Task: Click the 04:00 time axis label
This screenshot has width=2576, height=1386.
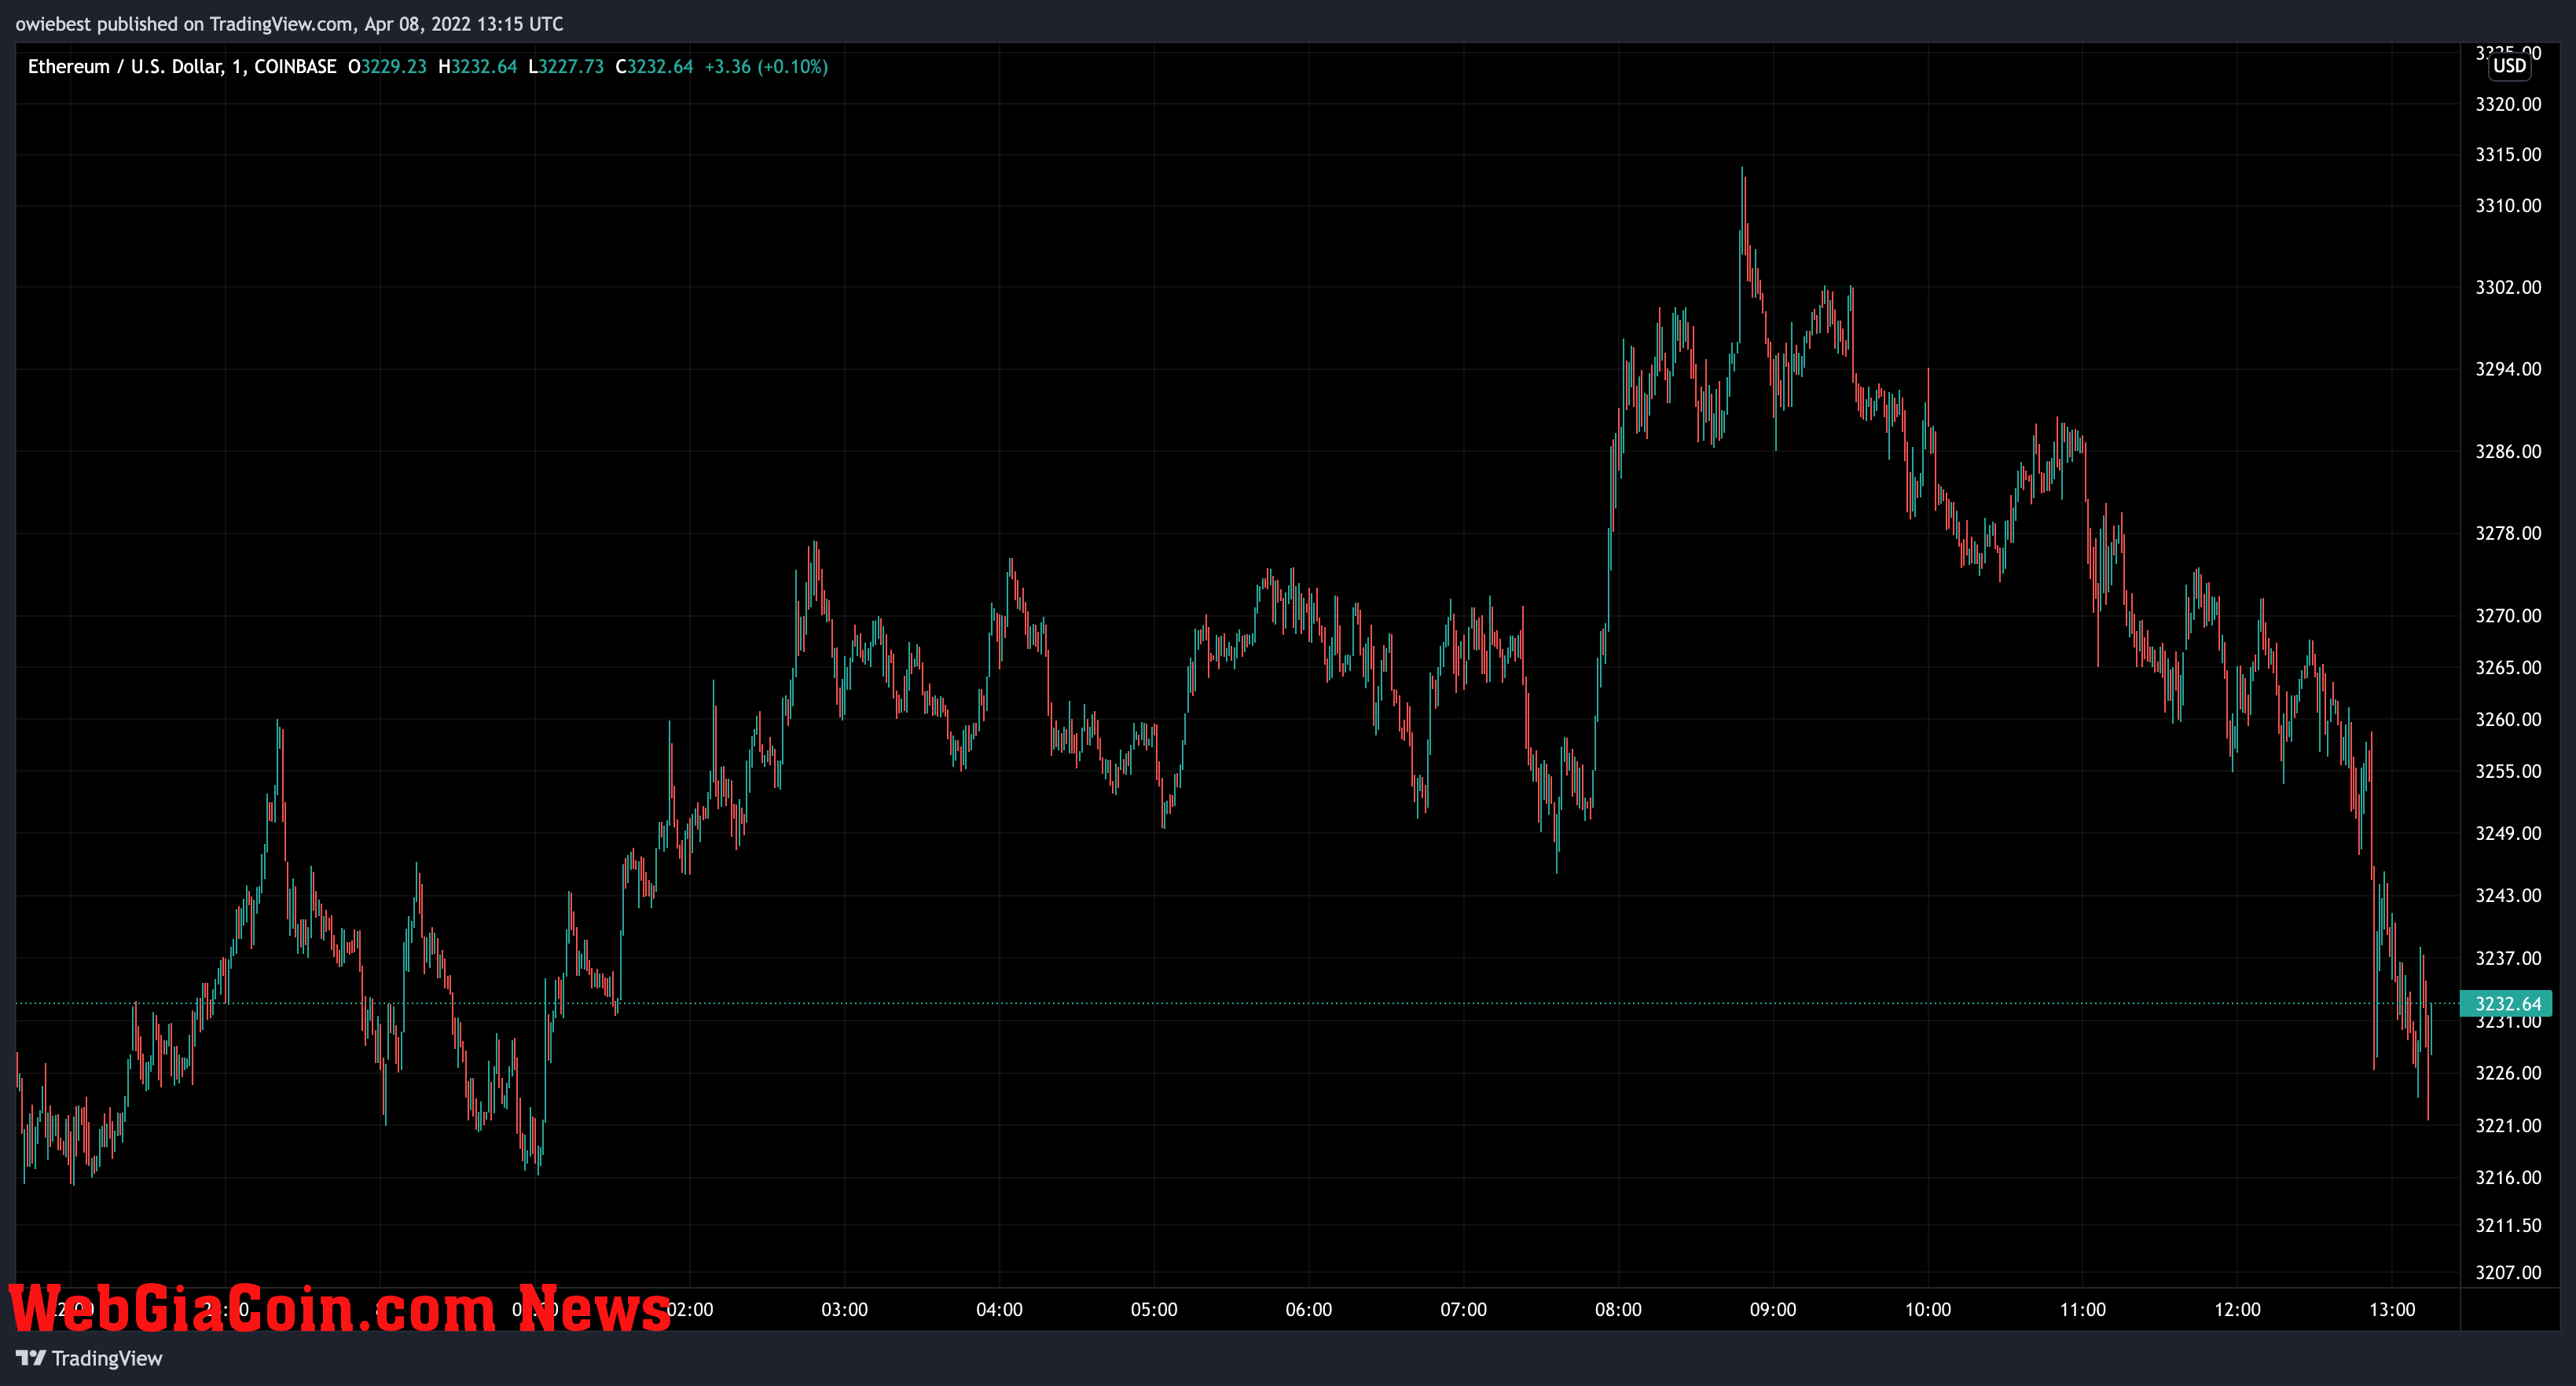Action: pos(999,1309)
